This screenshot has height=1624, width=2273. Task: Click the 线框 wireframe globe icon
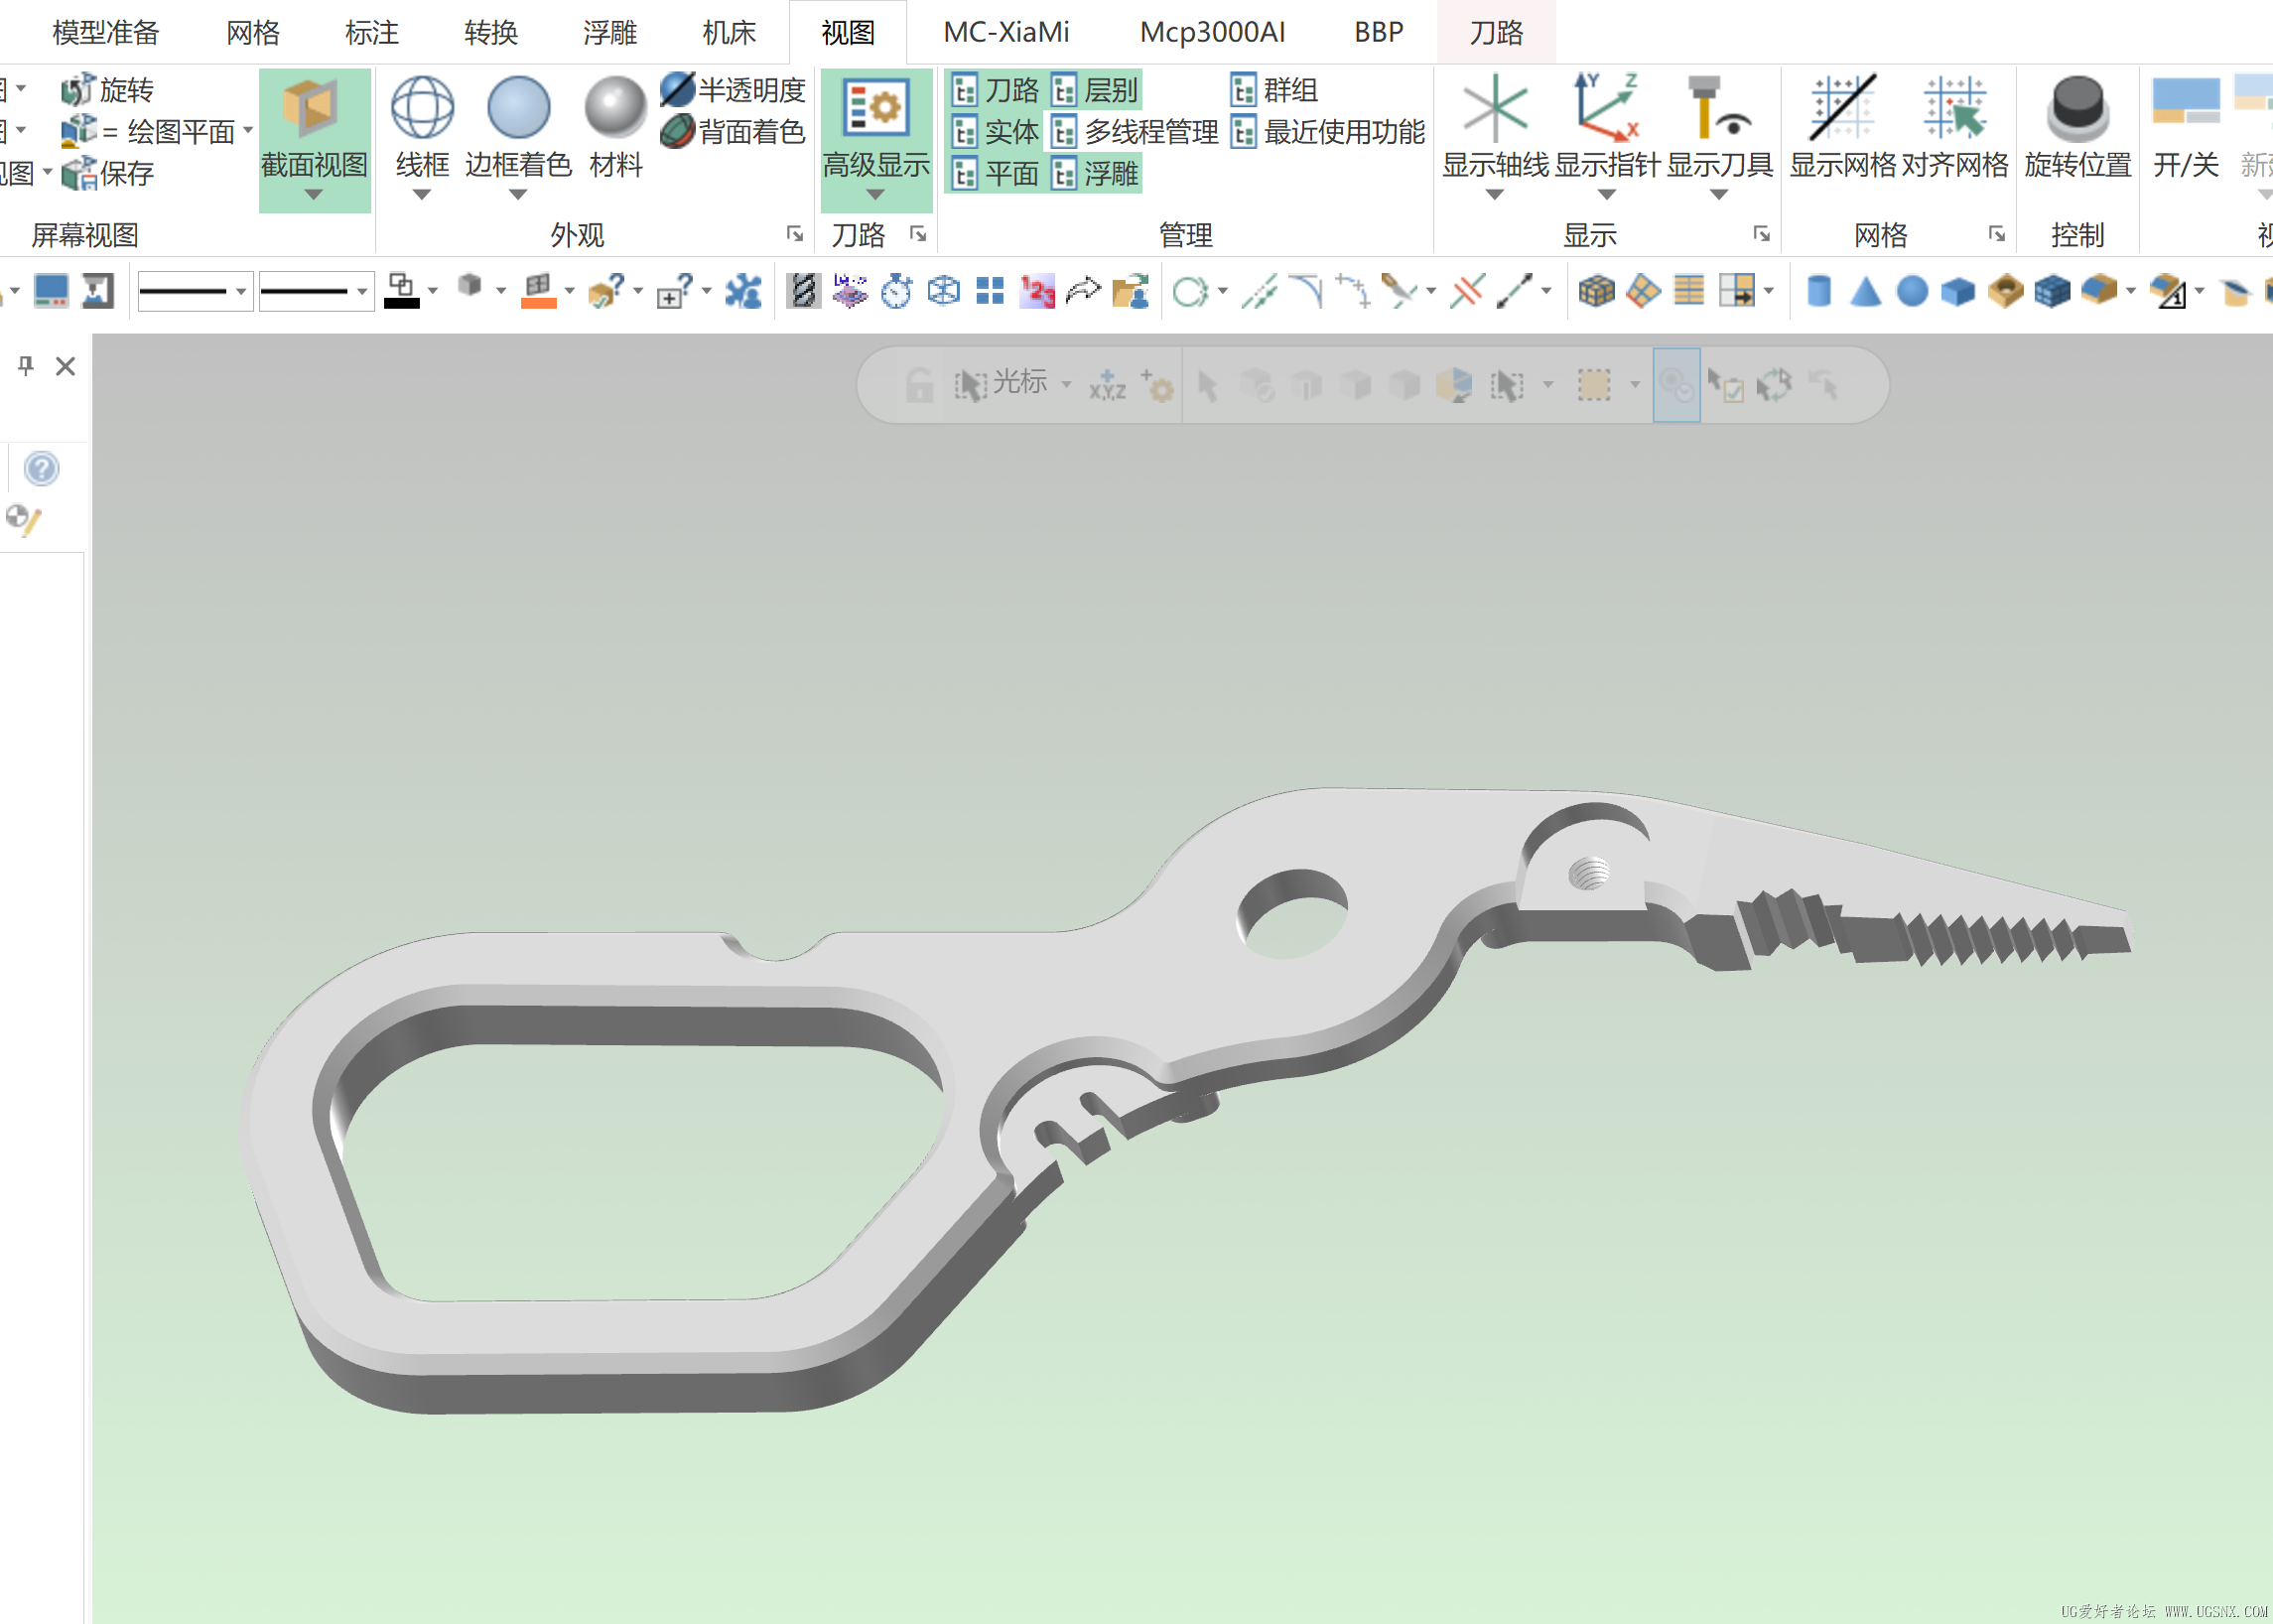click(x=422, y=108)
